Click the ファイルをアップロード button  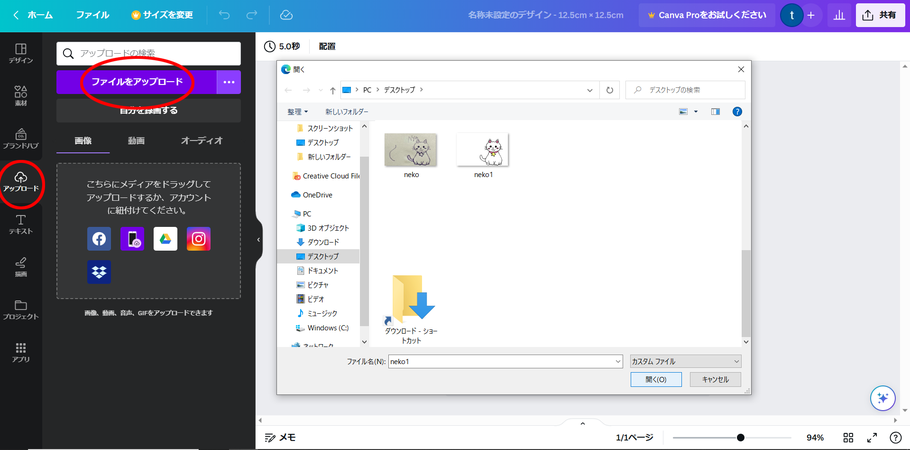(x=136, y=82)
